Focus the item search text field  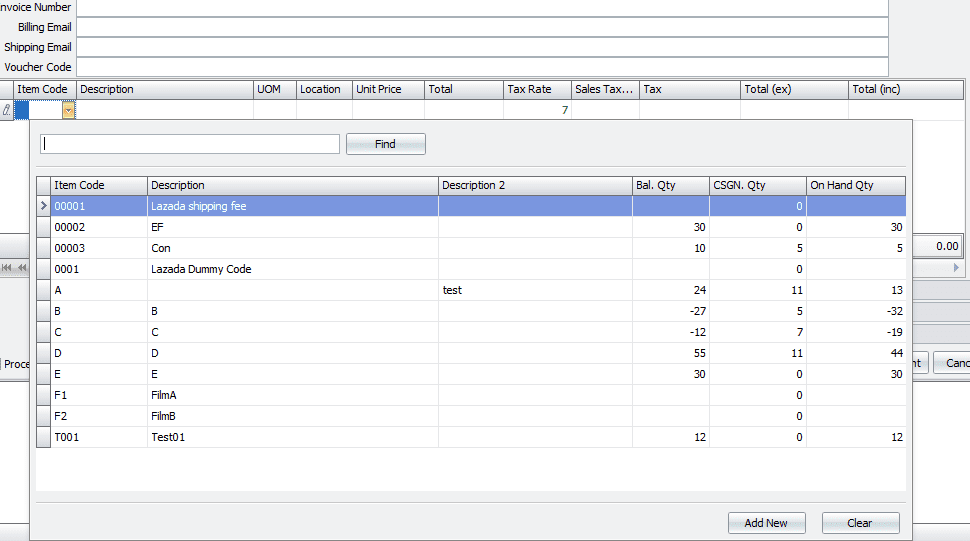(190, 145)
